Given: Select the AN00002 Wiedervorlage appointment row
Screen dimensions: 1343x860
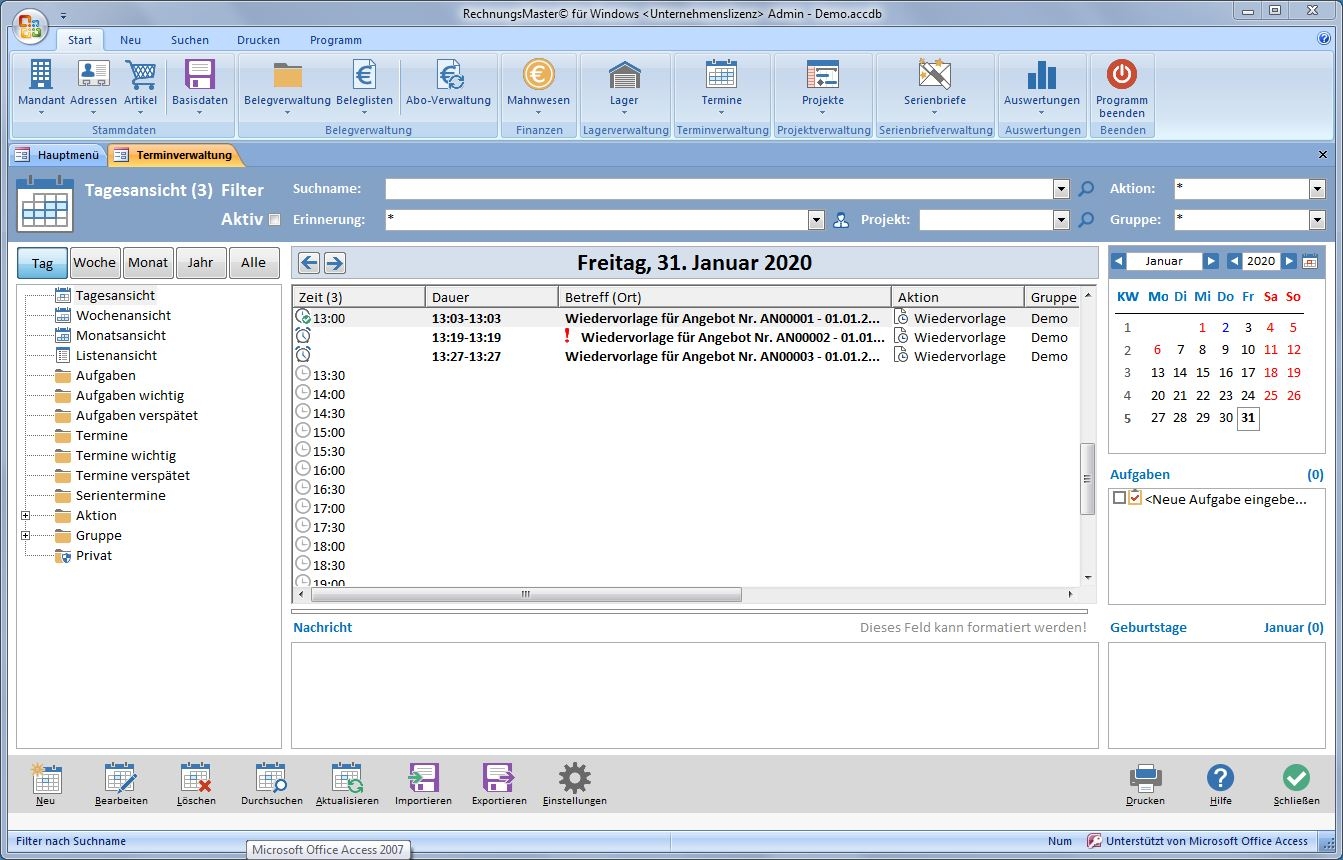Looking at the screenshot, I should [x=685, y=337].
